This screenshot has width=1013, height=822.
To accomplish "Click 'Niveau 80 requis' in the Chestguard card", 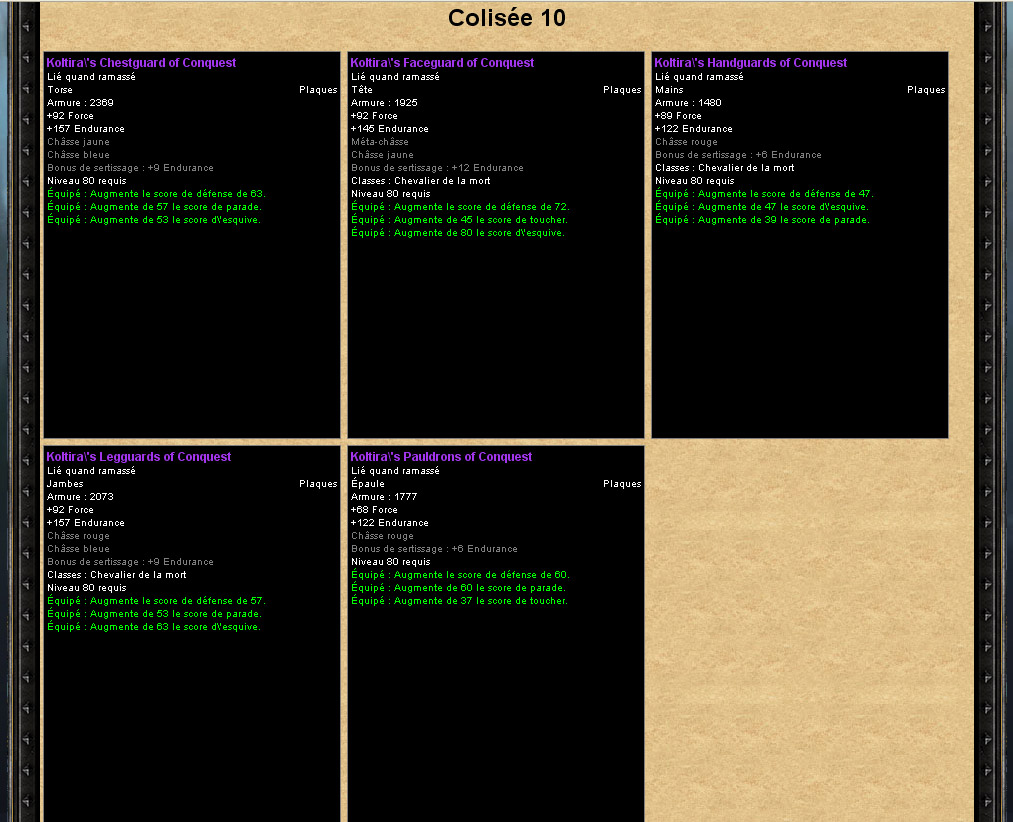I will (87, 181).
